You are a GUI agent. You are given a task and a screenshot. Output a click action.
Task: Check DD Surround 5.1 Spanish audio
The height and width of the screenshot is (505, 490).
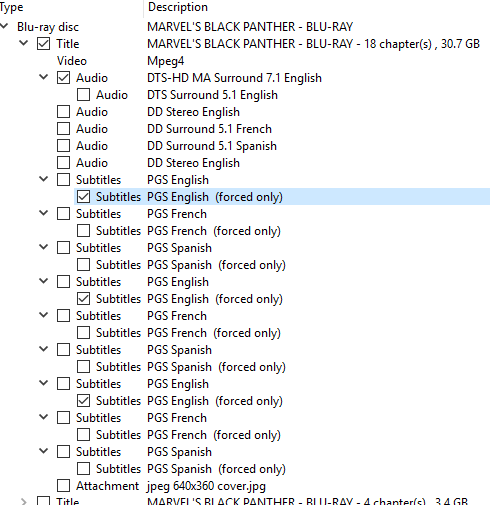[63, 146]
